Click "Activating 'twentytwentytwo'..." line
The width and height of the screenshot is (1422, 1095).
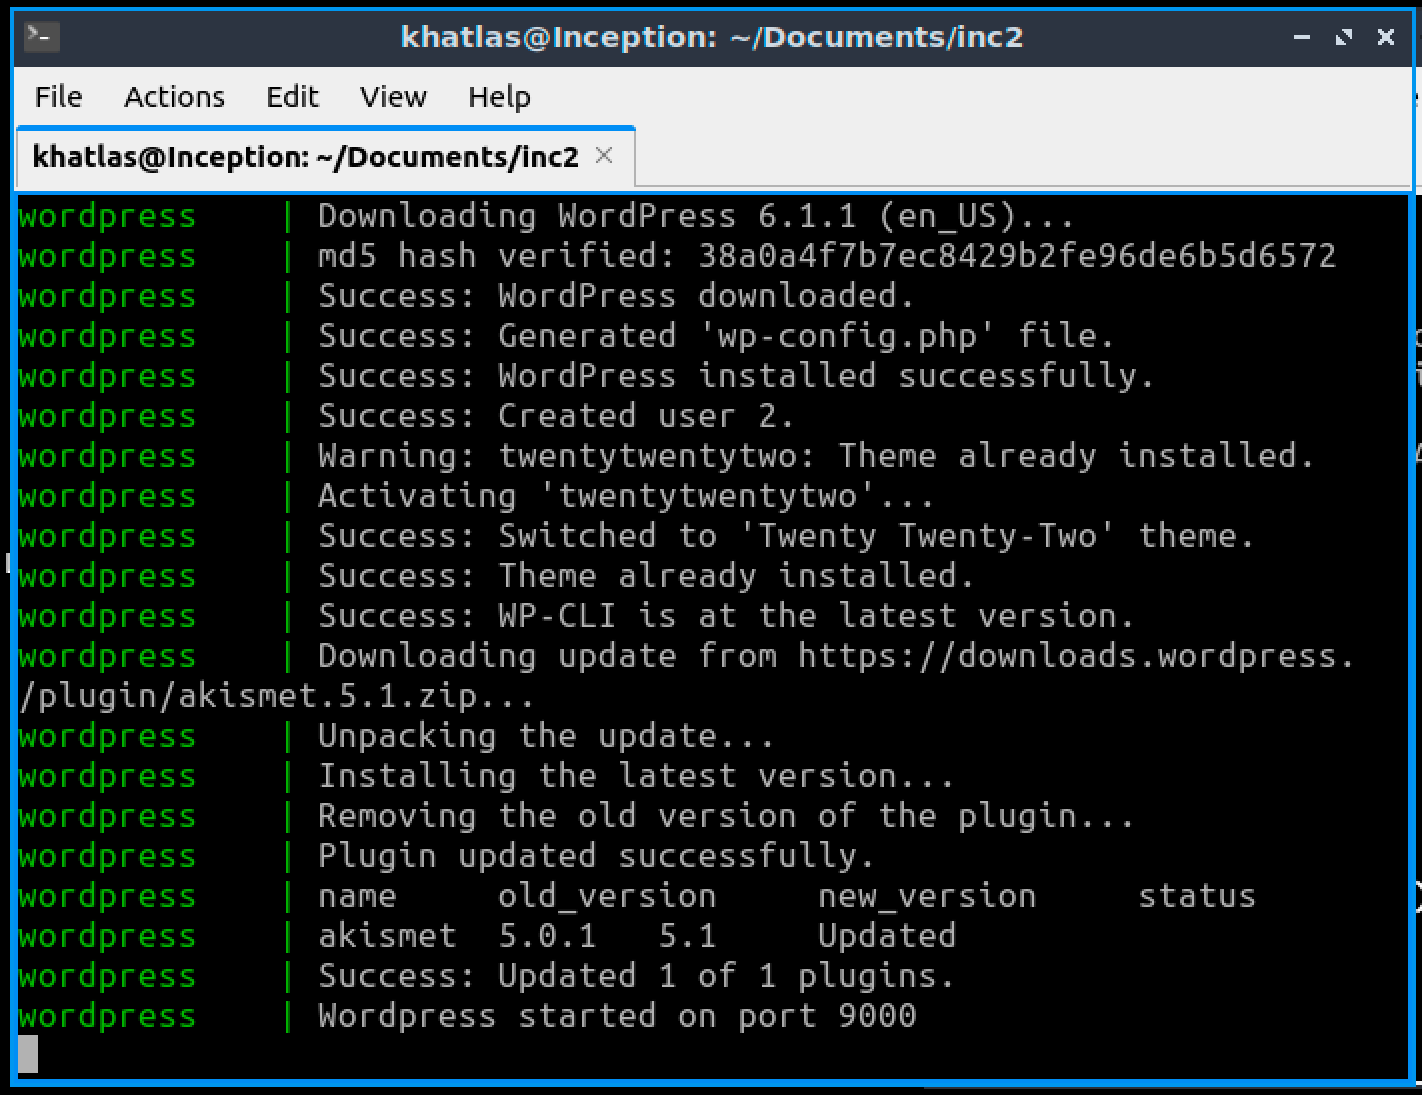point(626,496)
